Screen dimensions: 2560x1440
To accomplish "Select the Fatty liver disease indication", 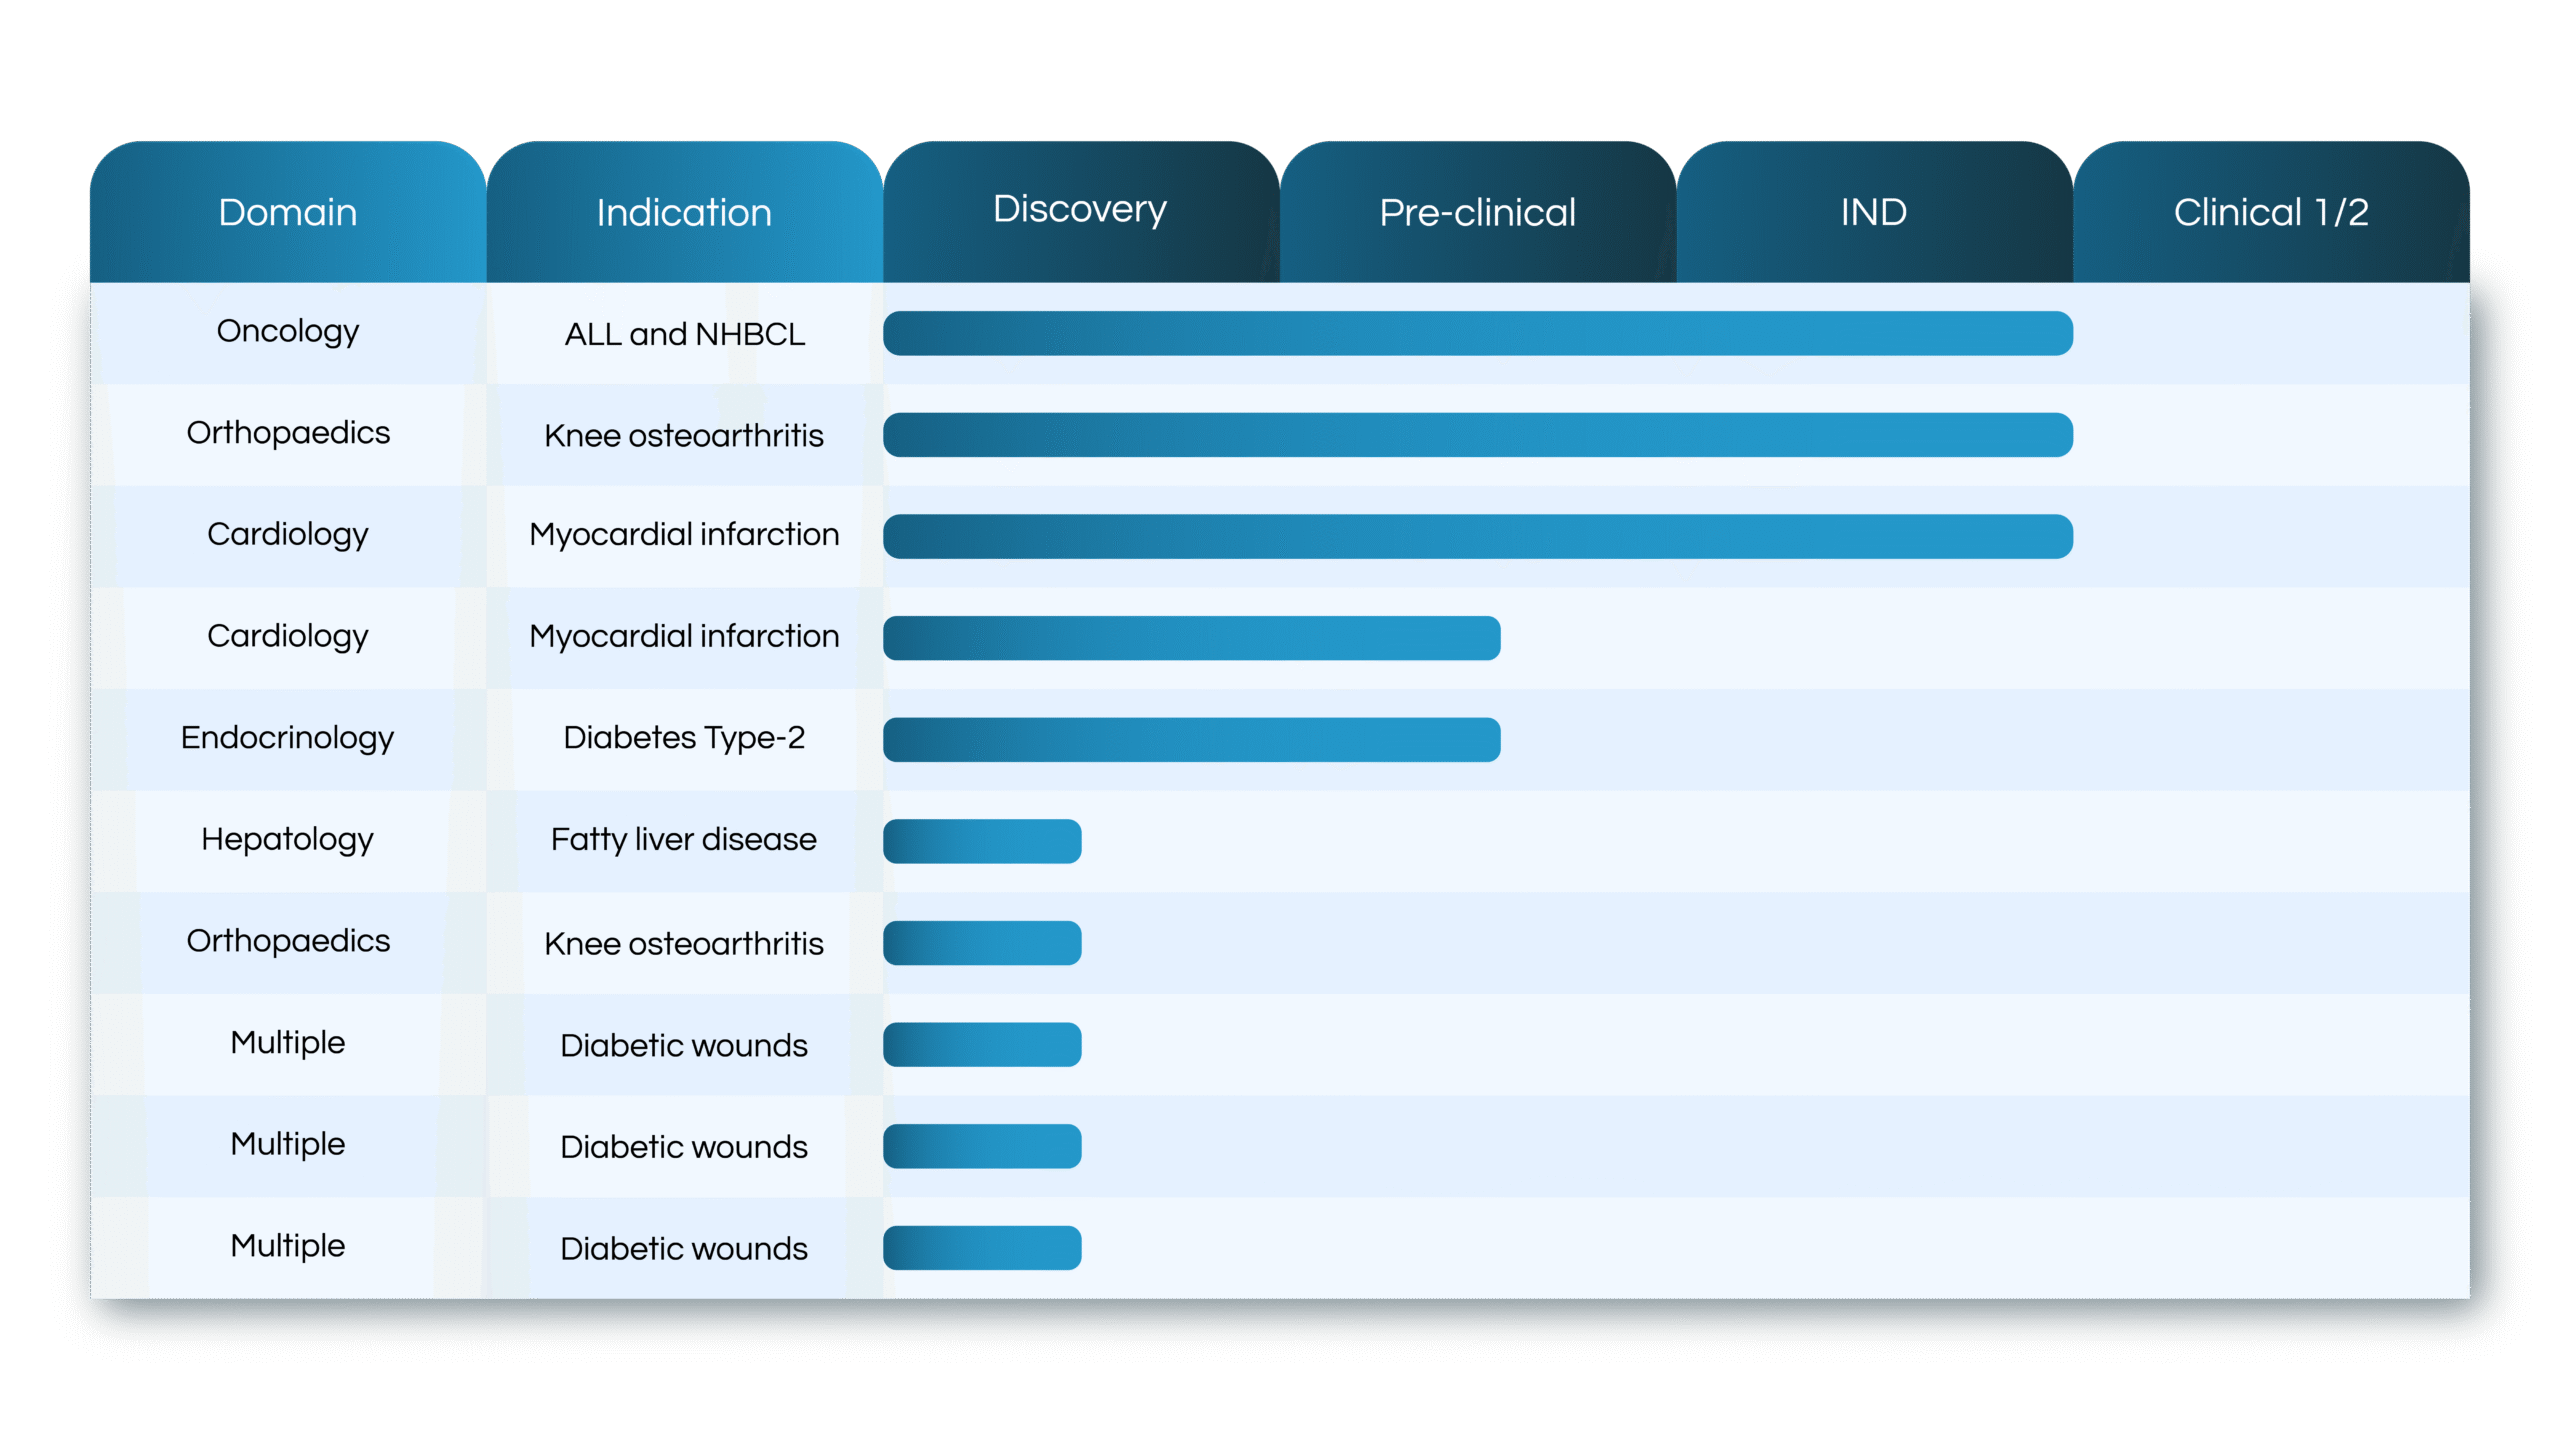I will [684, 839].
